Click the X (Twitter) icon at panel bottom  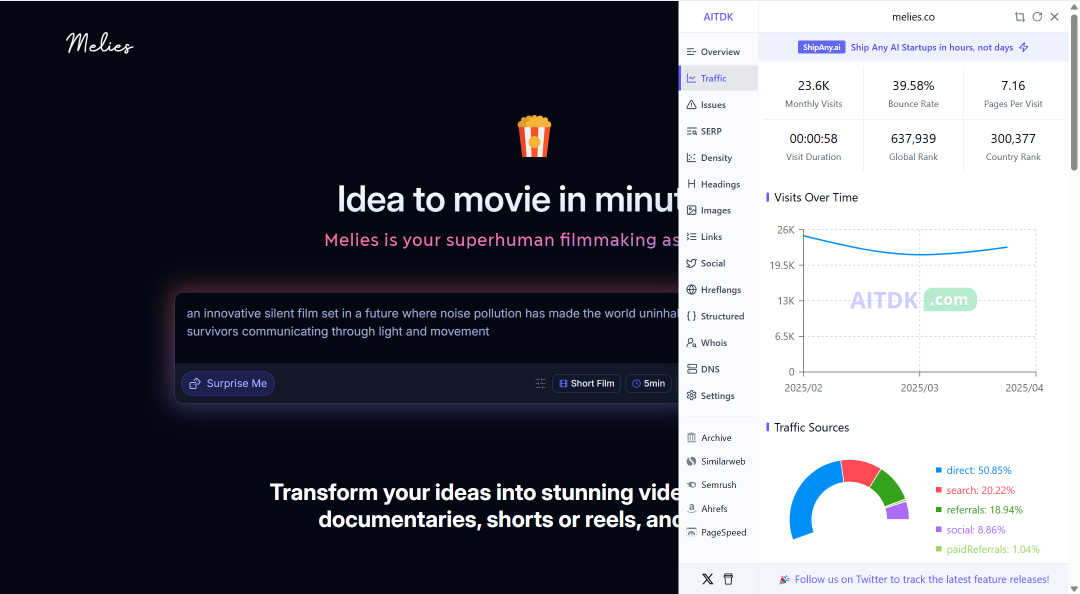pyautogui.click(x=707, y=579)
